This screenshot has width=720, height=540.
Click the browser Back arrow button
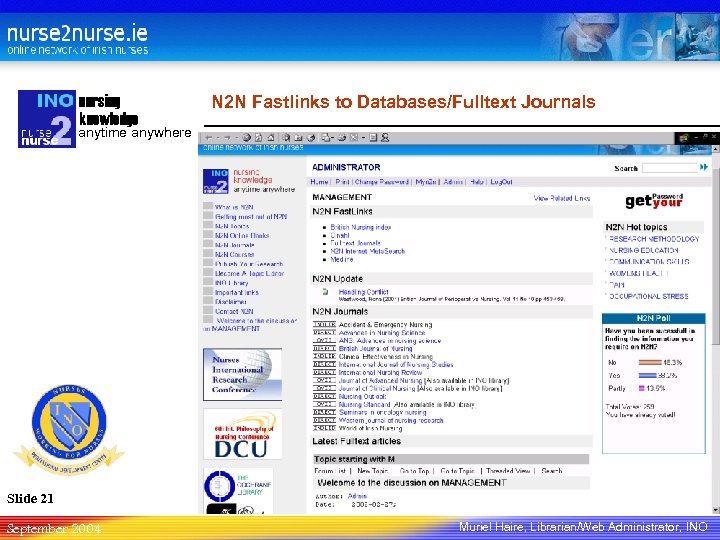(x=209, y=137)
